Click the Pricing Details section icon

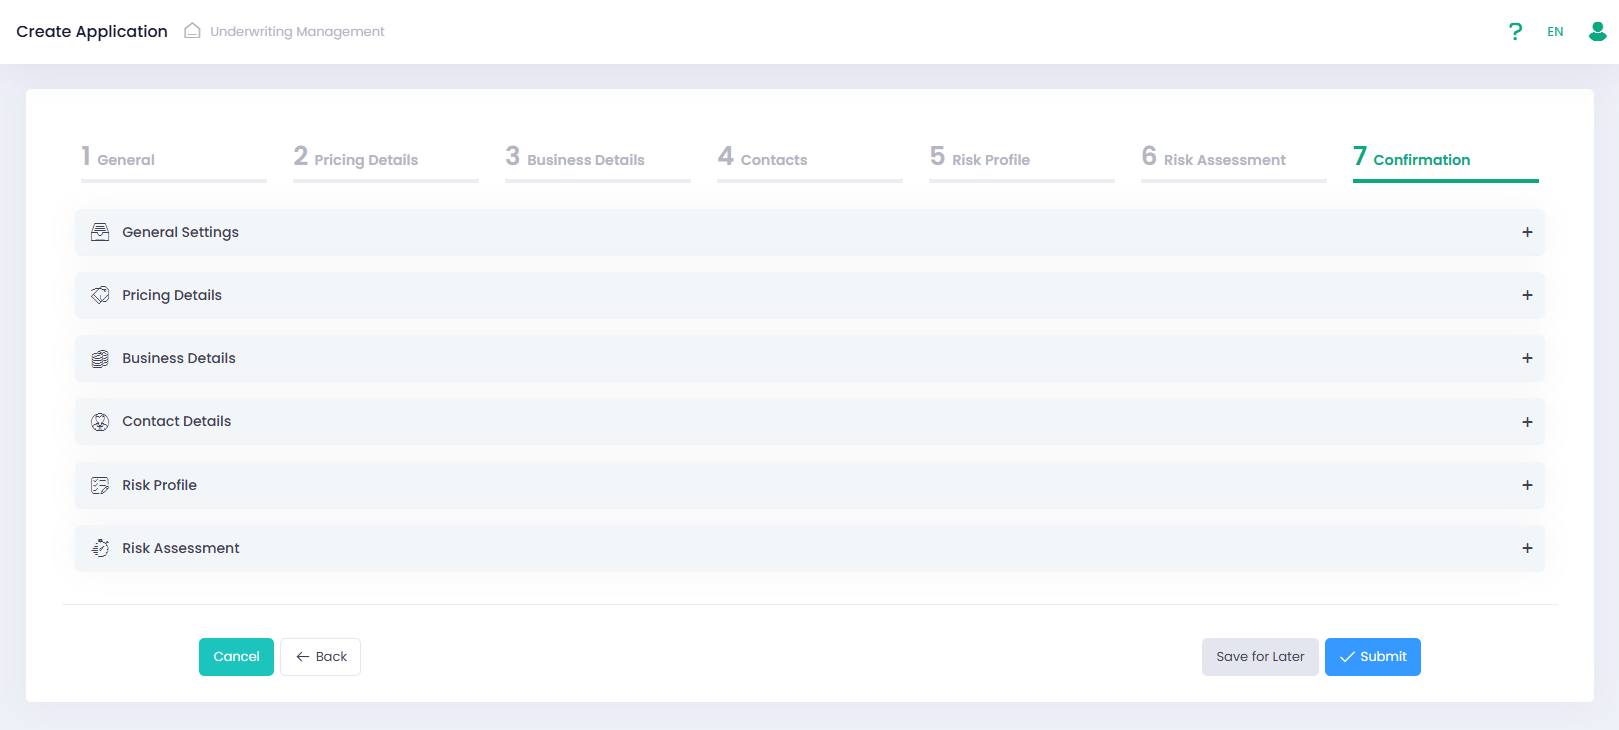pos(100,295)
